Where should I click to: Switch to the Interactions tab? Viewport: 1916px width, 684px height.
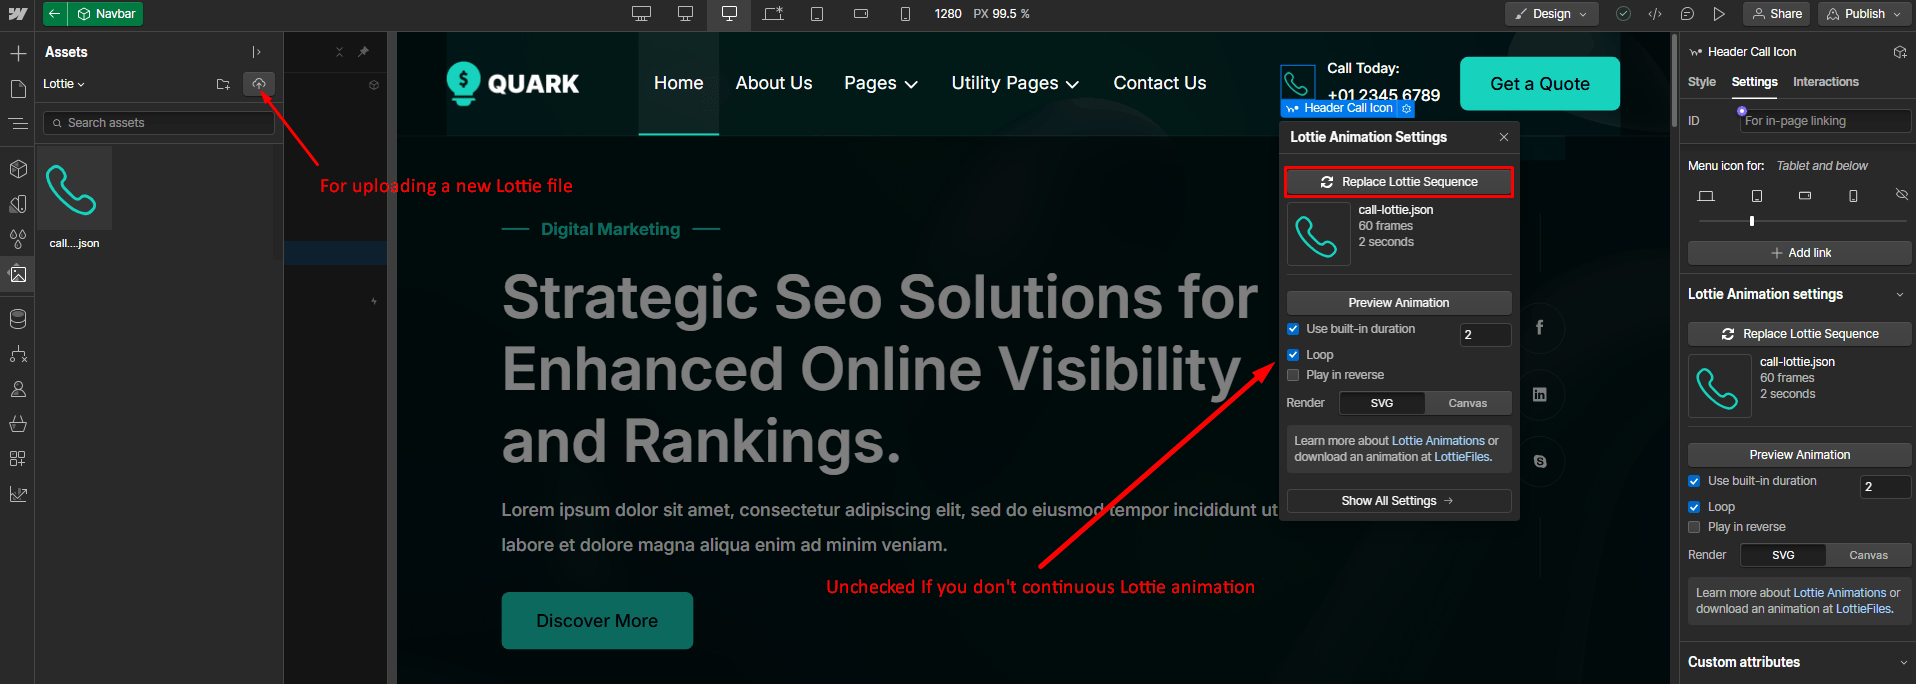click(1825, 82)
